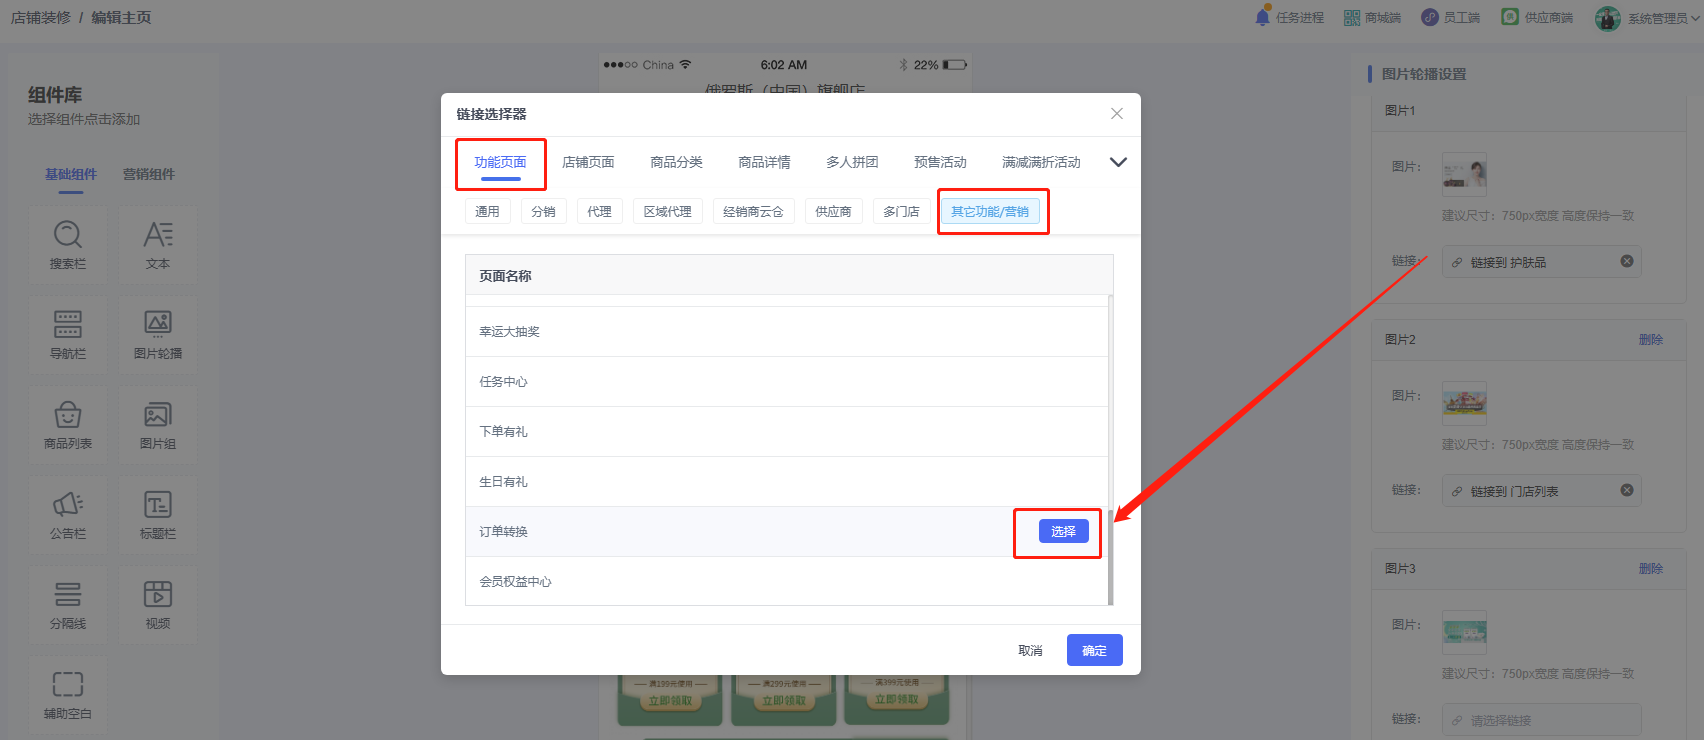Open the 供应商端 supplier portal
This screenshot has width=1704, height=740.
pos(1537,18)
